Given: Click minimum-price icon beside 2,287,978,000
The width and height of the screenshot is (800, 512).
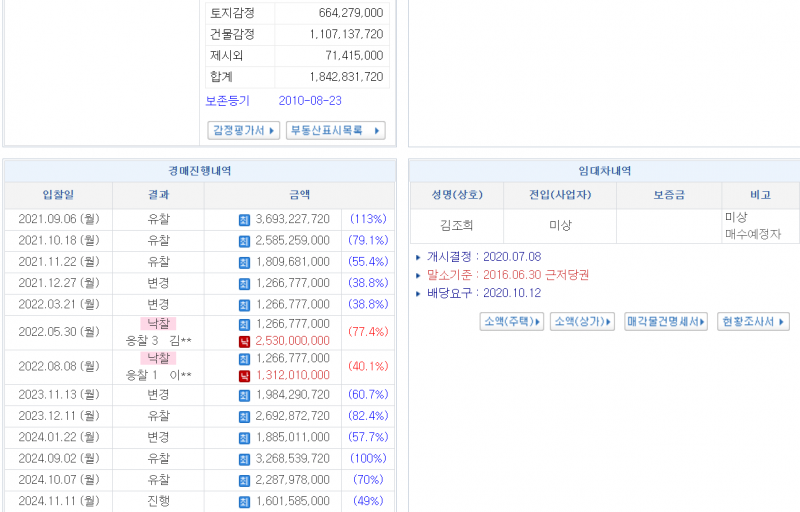Looking at the screenshot, I should click(244, 480).
